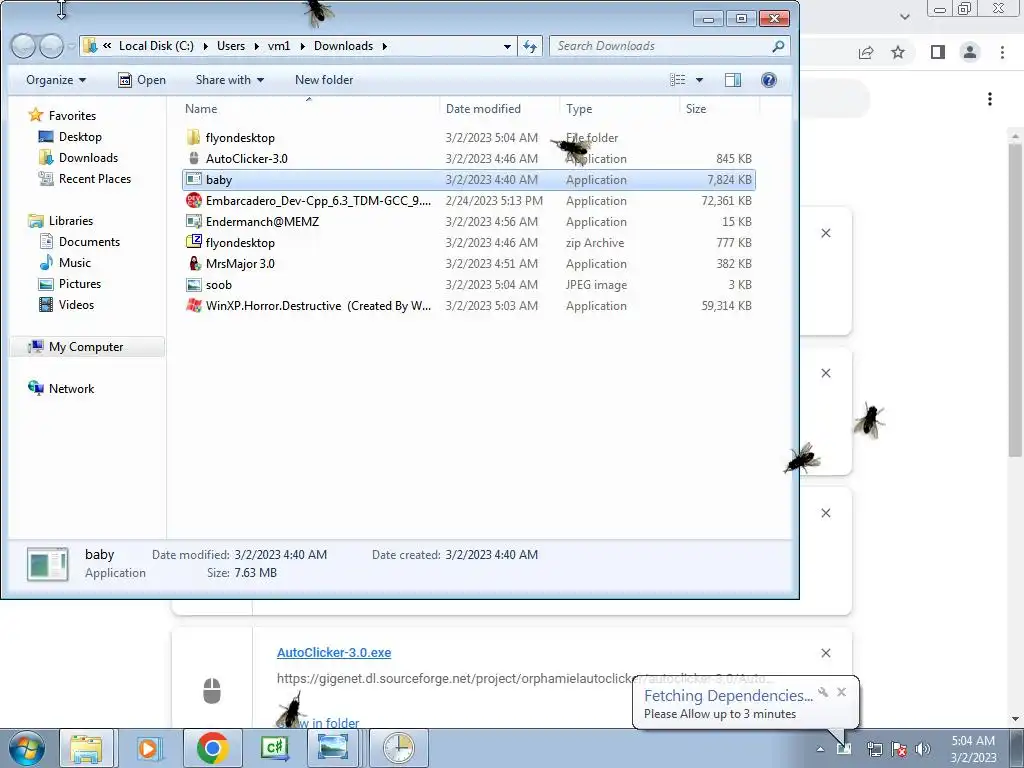
Task: Select the MrsMajor 3.0 application icon
Action: coord(193,264)
